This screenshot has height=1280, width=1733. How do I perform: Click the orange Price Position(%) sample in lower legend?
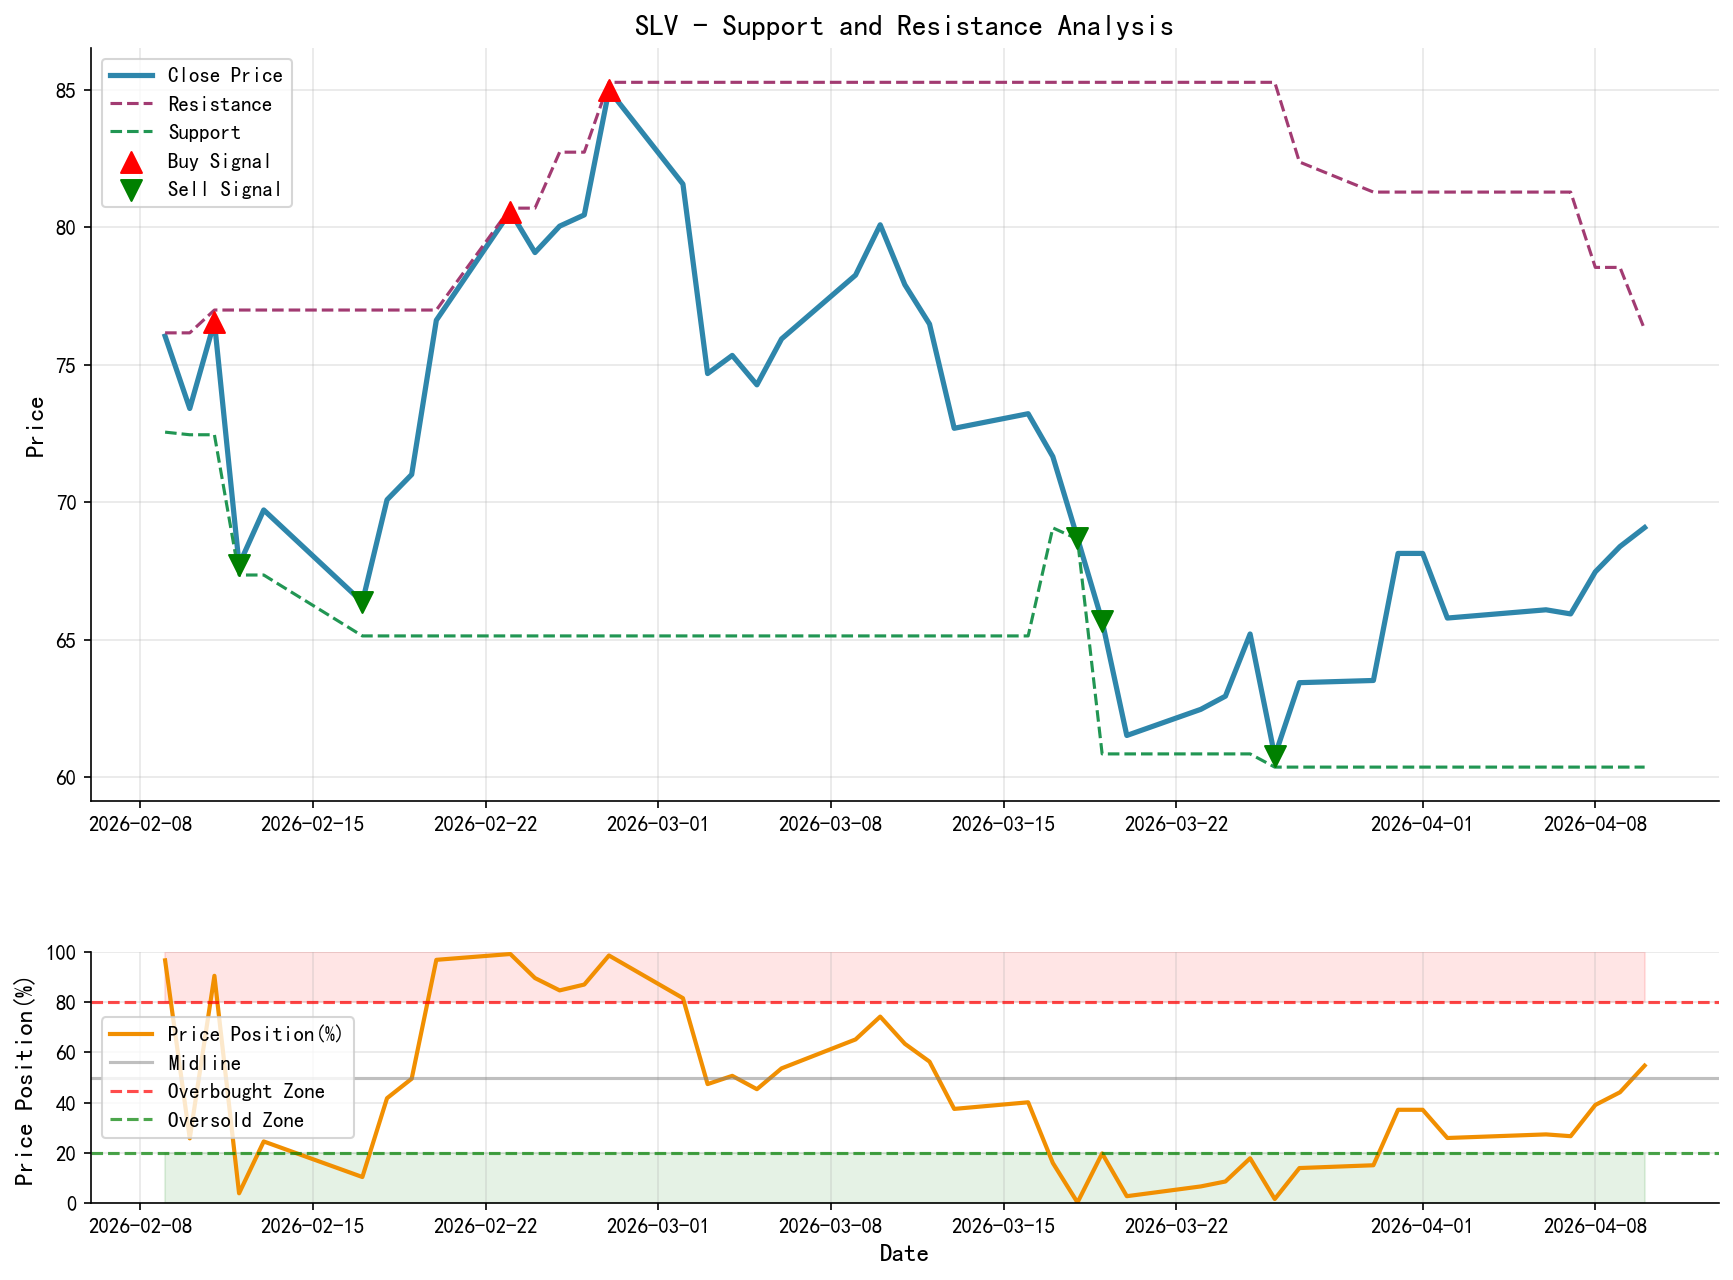pos(132,1035)
